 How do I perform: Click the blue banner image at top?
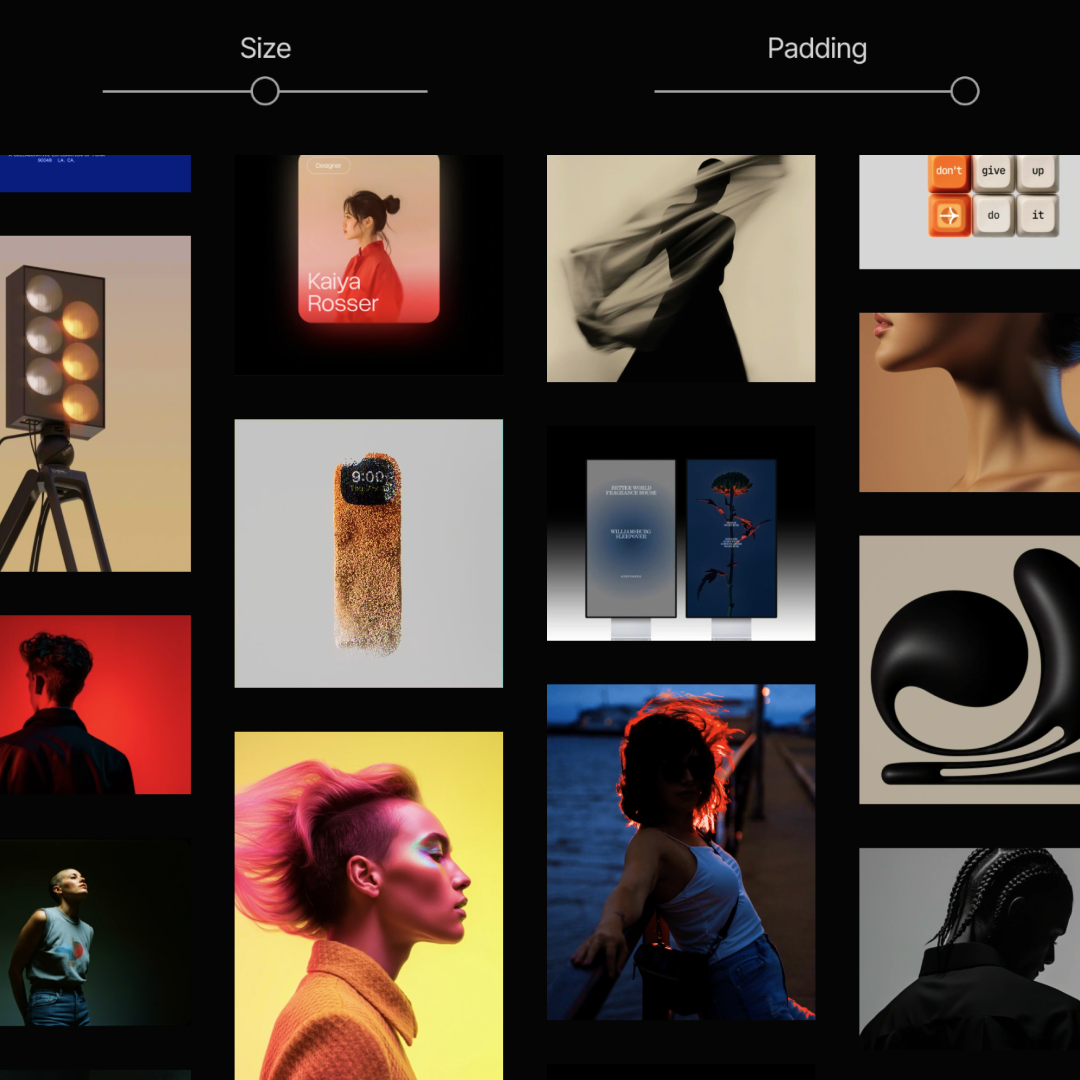click(95, 173)
